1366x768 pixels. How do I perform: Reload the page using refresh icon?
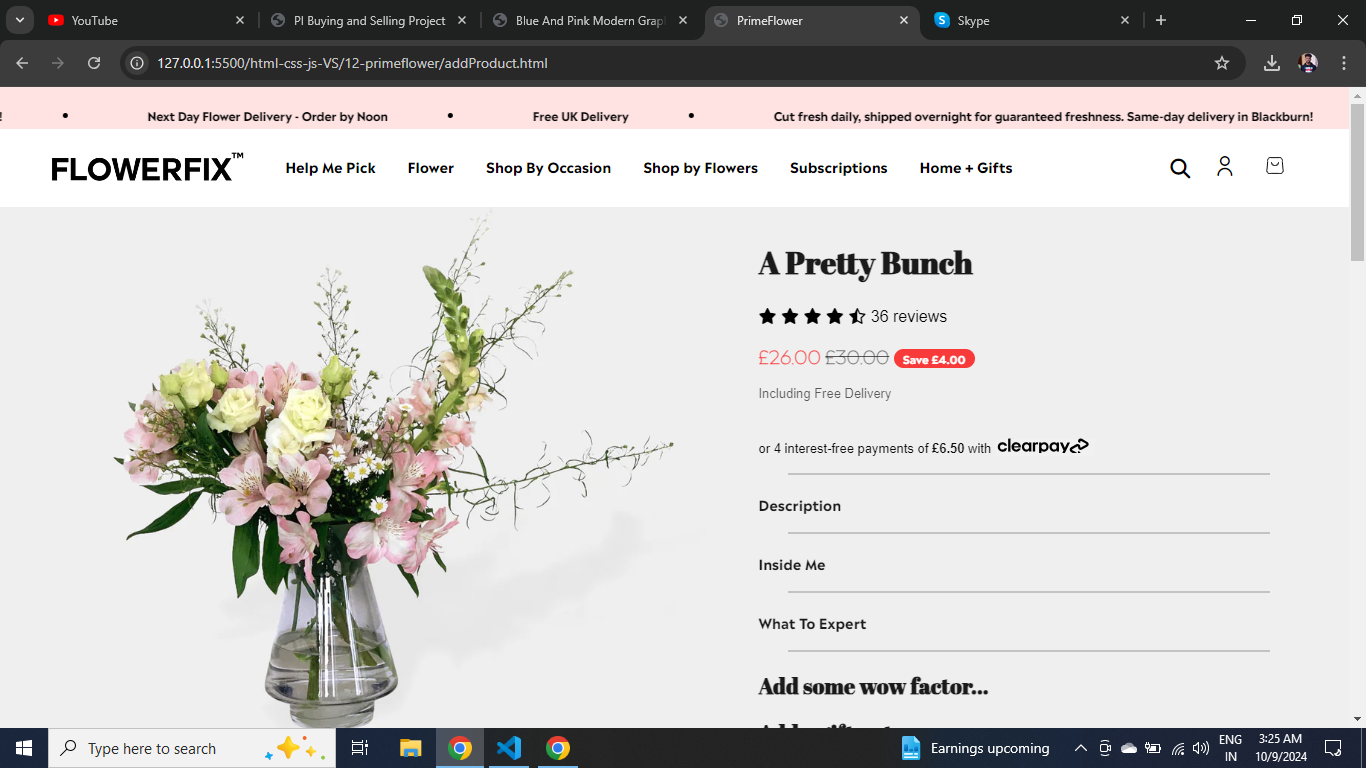click(94, 63)
